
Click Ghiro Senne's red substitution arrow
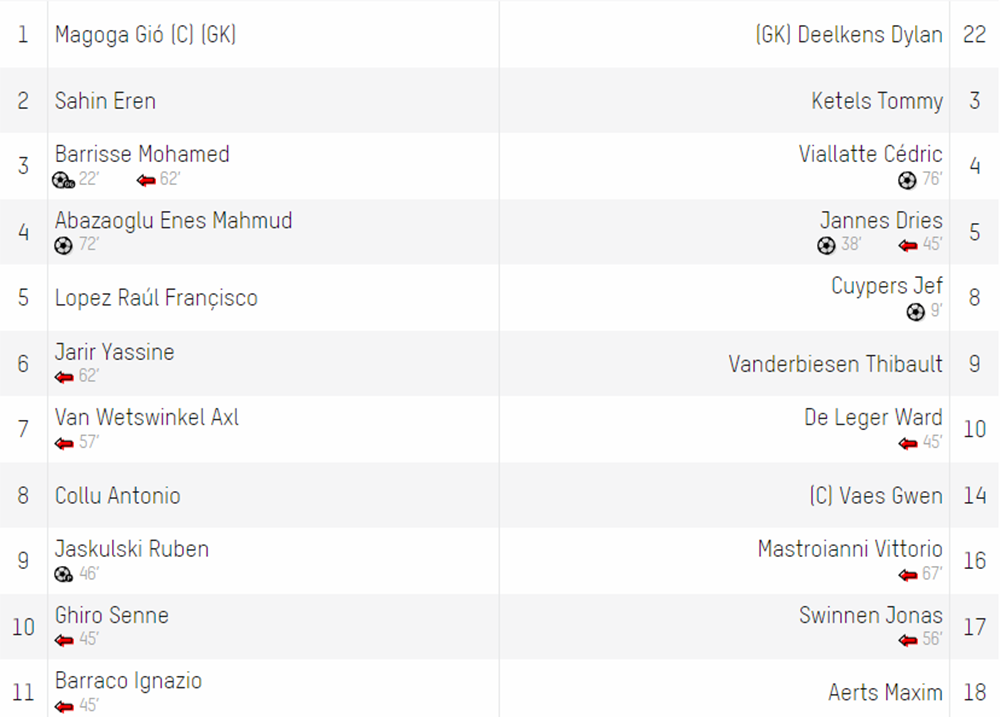pyautogui.click(x=64, y=640)
